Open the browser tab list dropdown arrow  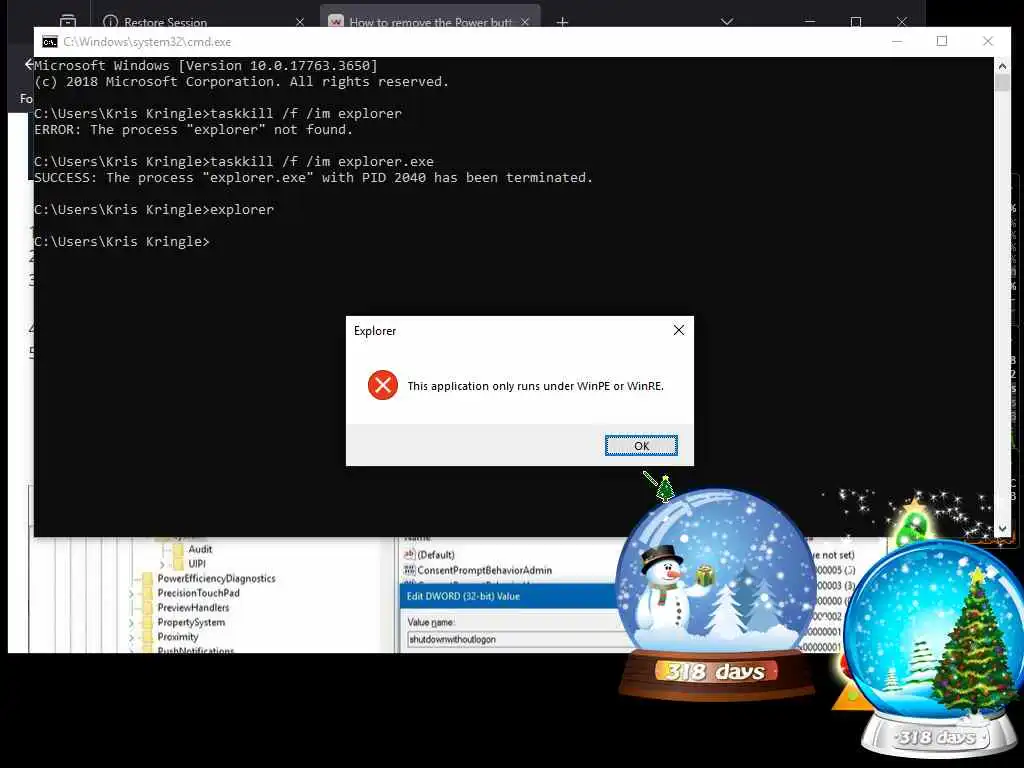pos(726,22)
